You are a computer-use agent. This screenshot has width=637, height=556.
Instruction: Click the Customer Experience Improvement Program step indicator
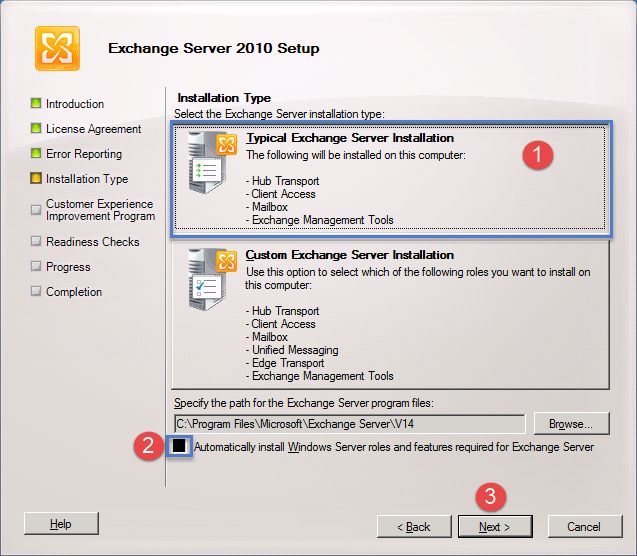(x=36, y=210)
